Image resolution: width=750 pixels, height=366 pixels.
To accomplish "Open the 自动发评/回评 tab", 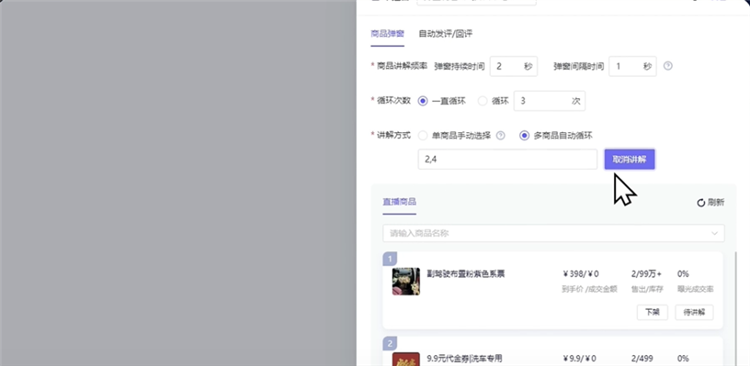I will point(446,34).
